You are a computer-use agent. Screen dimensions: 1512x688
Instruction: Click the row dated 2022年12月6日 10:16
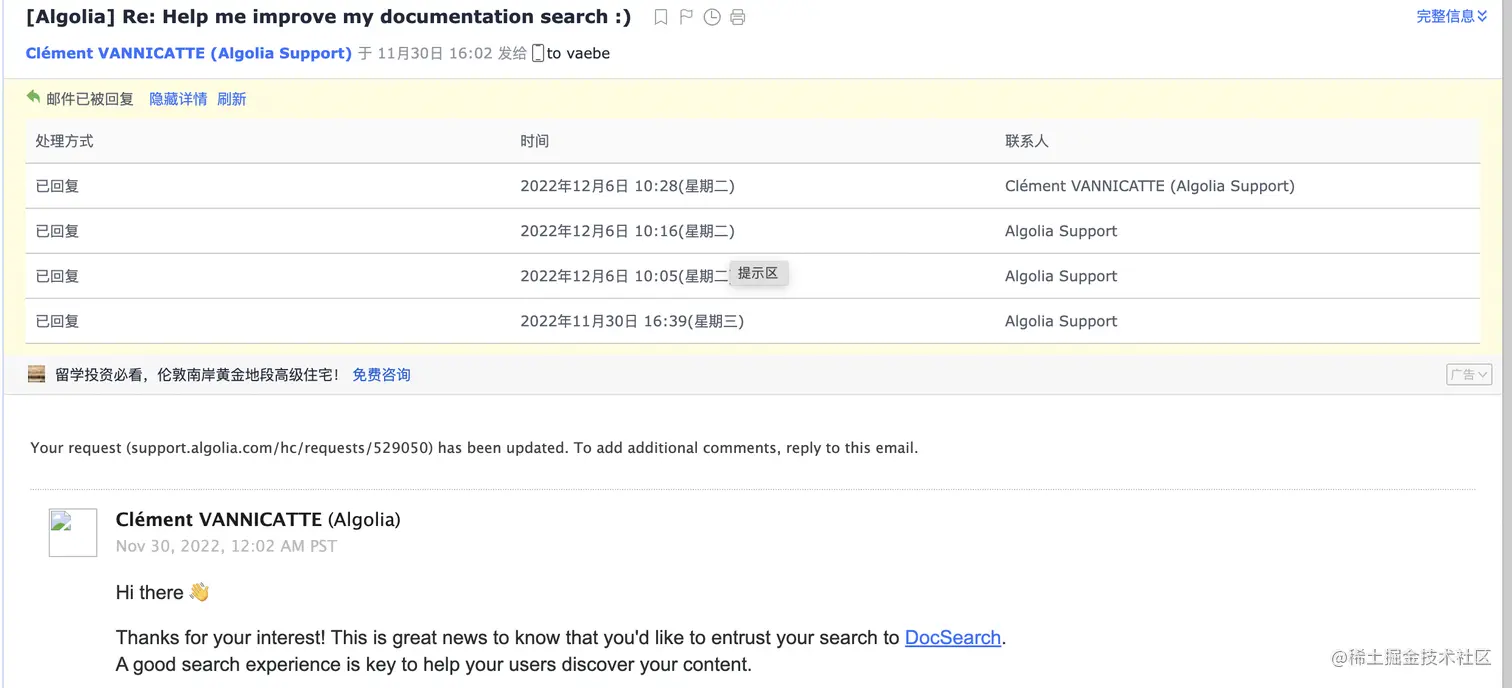pos(752,231)
